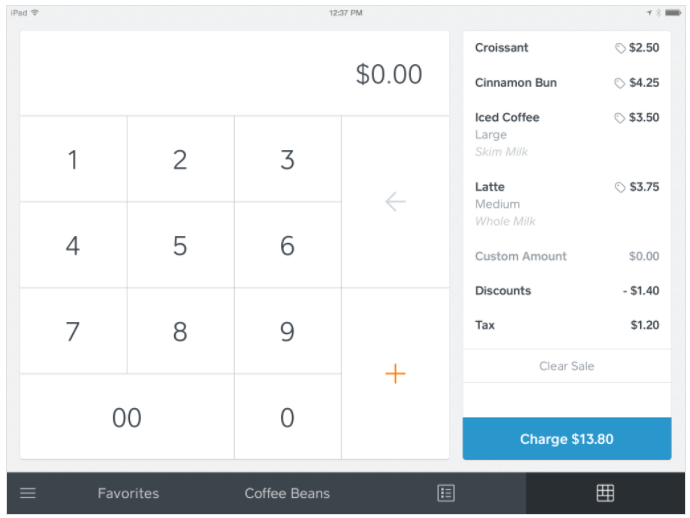690x518 pixels.
Task: Tap the tag icon beside Cinnamon Bun
Action: point(620,83)
